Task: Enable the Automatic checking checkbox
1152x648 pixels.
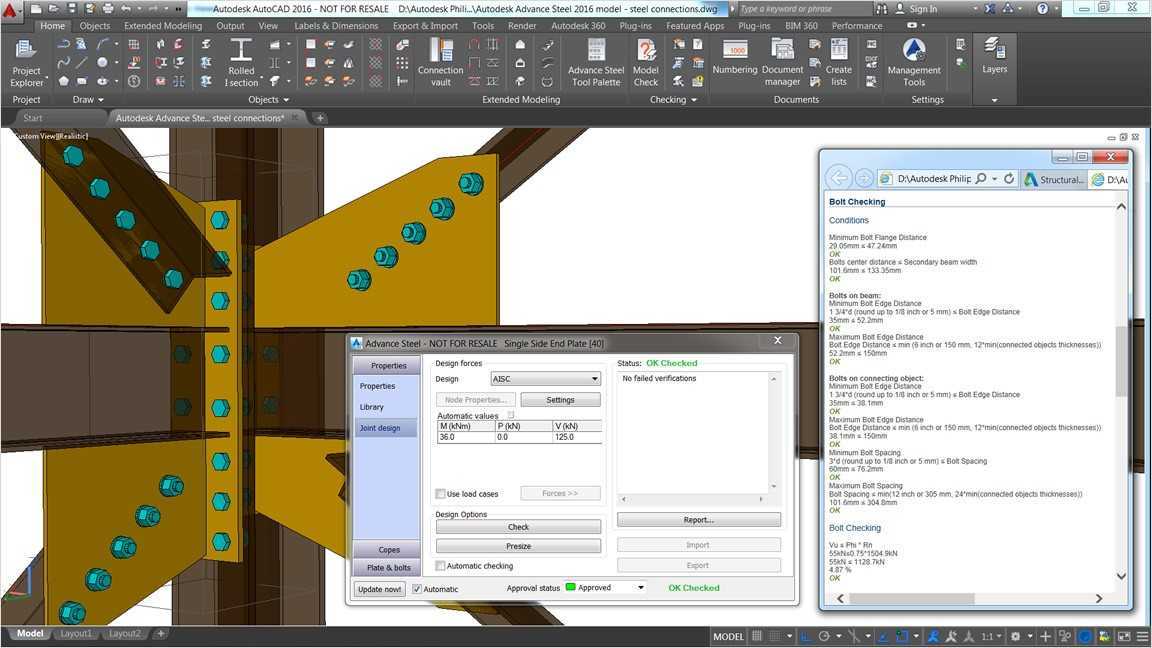Action: pos(441,566)
